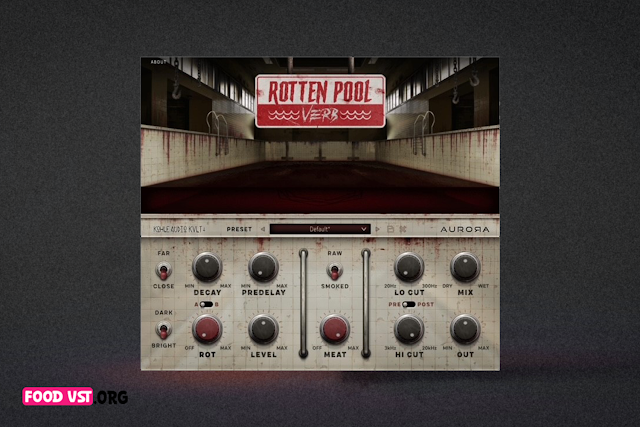Click the Aurora logo
Viewport: 640px width, 427px height.
pyautogui.click(x=465, y=229)
